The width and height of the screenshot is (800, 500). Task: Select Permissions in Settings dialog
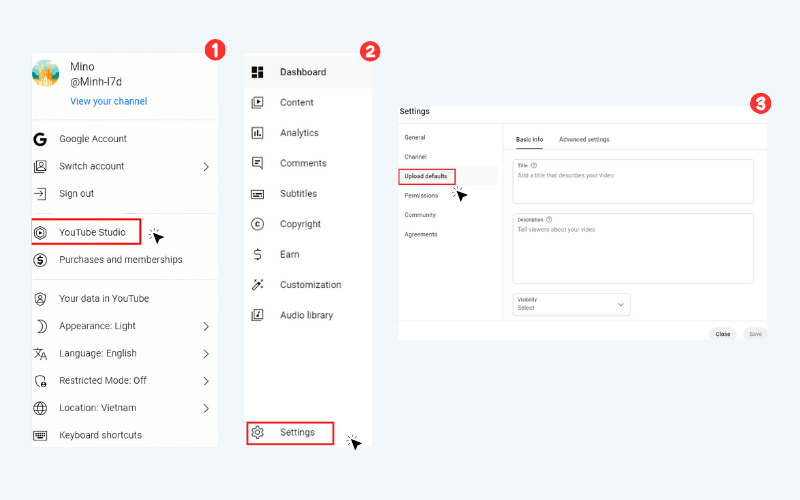coord(421,195)
